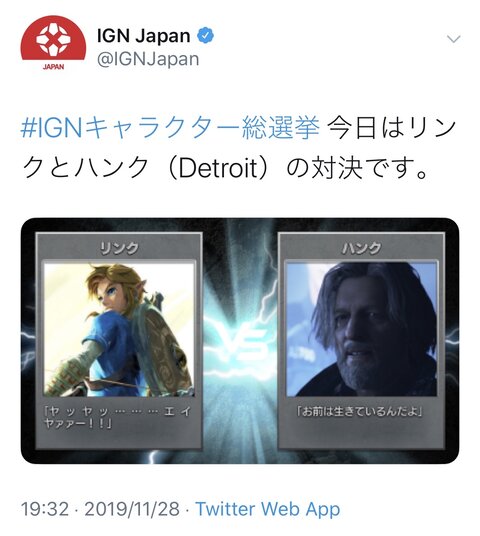Click the Detroit word in tweet text

pyautogui.click(x=218, y=169)
